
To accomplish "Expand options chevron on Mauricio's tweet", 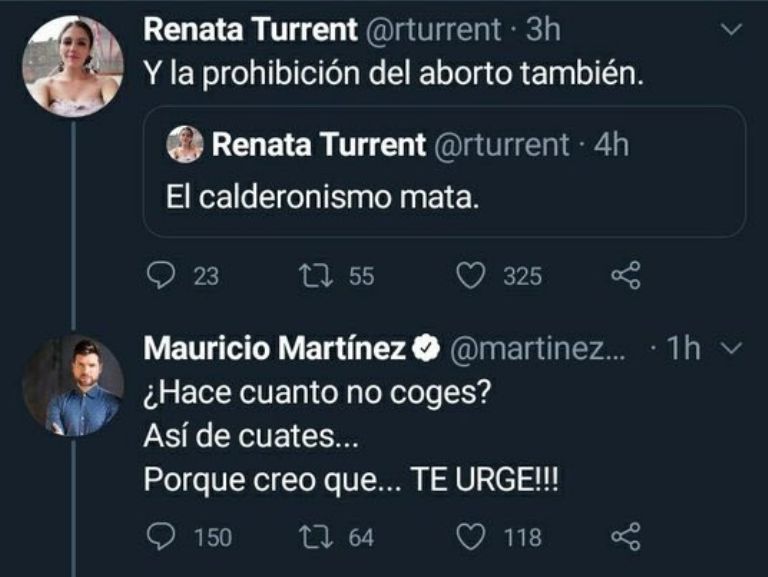I will click(x=730, y=348).
